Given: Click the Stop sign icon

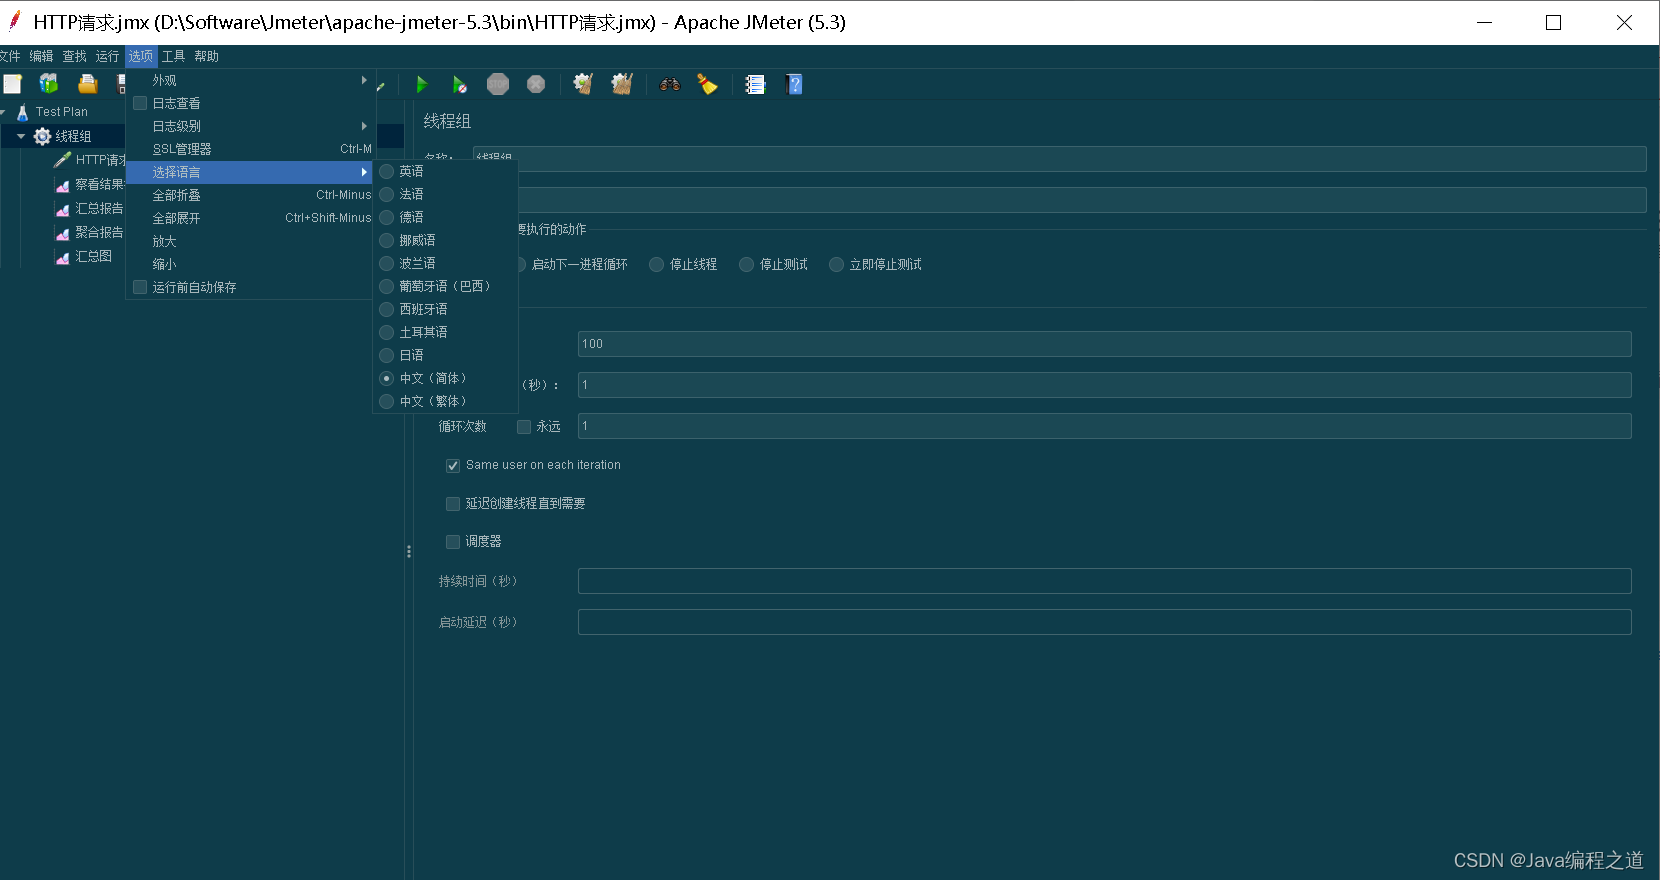Looking at the screenshot, I should [498, 84].
